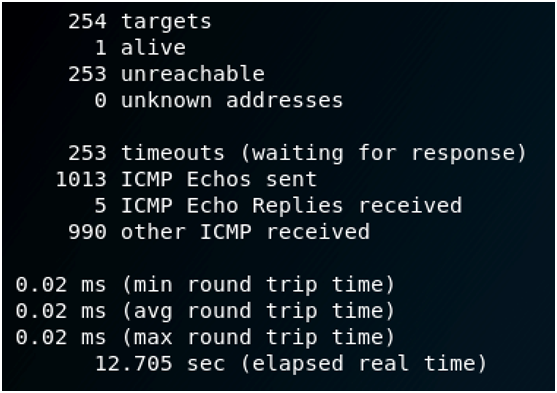
Task: Click the max round trip time line
Action: point(205,337)
